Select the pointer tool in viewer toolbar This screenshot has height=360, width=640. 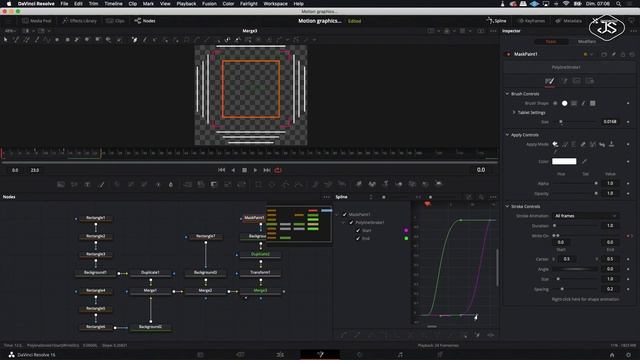[x=6, y=40]
